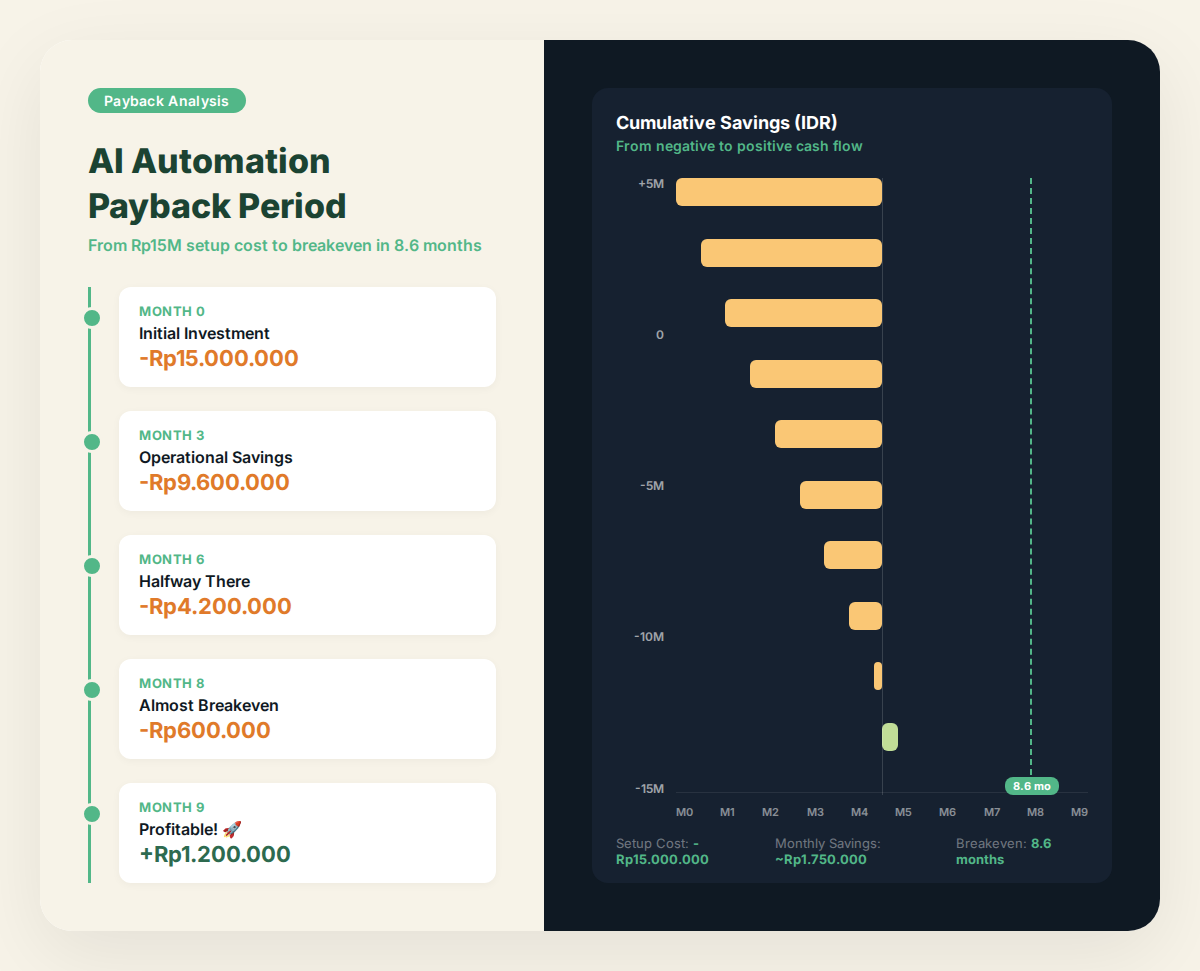Click the M3 axis tick label
The image size is (1200, 971).
[x=816, y=812]
